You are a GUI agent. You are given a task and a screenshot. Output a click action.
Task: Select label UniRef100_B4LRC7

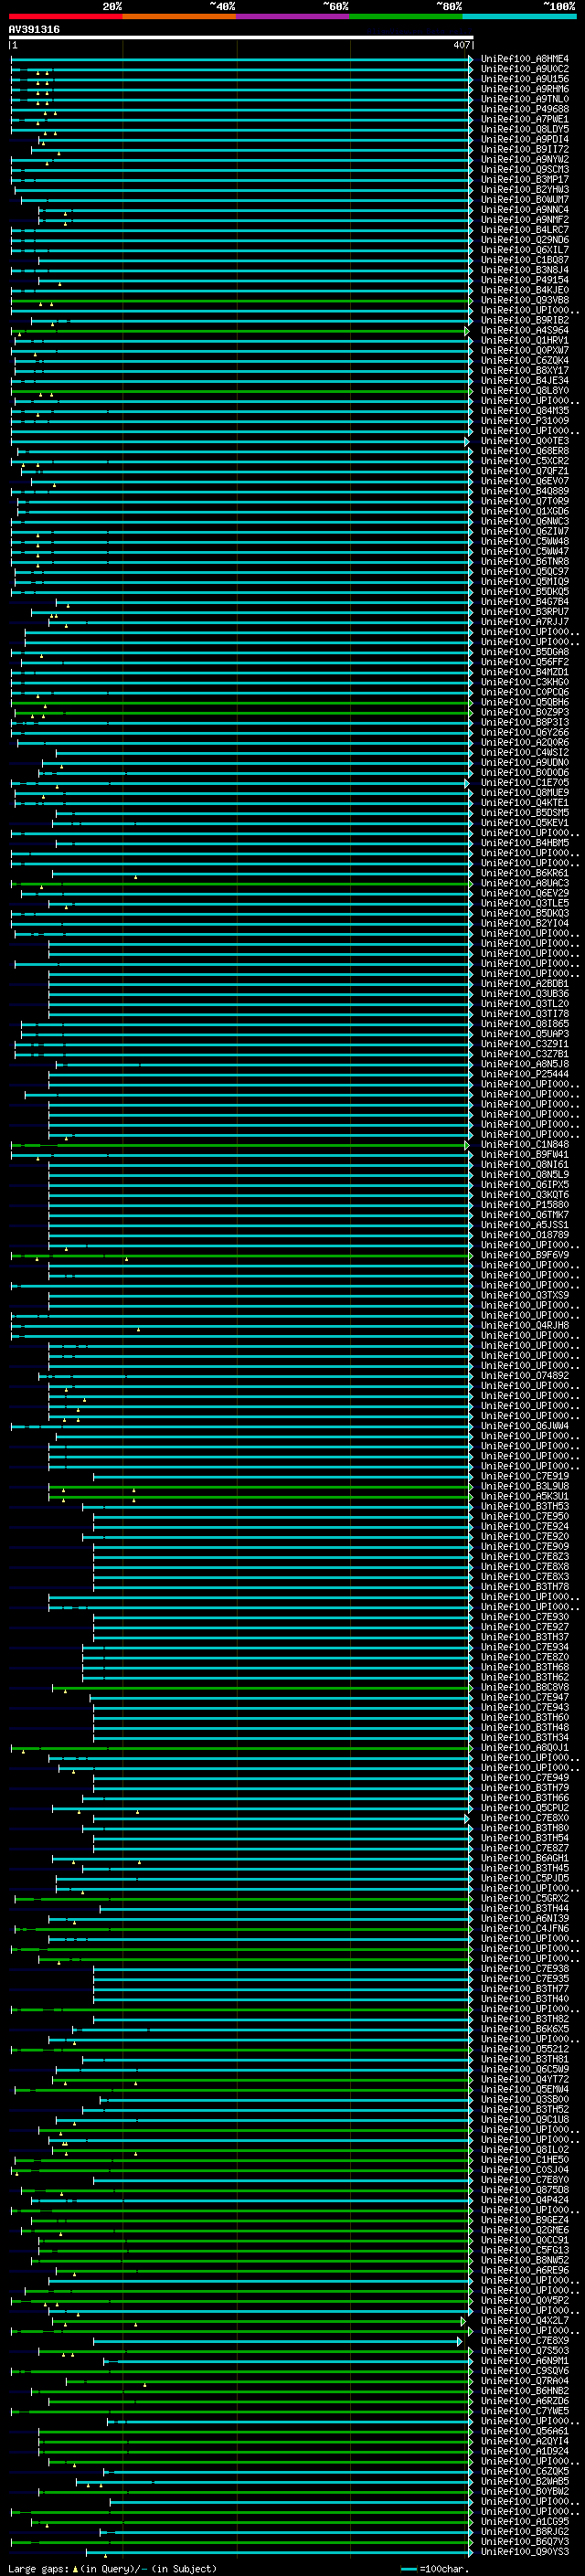(x=525, y=230)
